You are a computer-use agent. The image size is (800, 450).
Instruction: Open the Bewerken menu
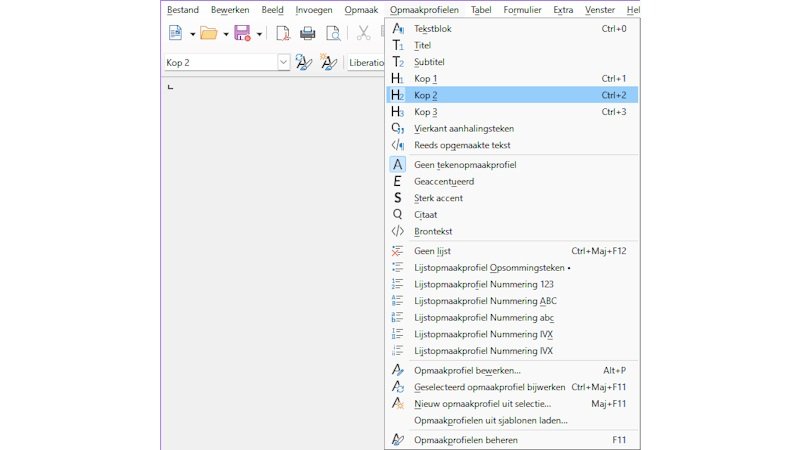click(x=230, y=10)
